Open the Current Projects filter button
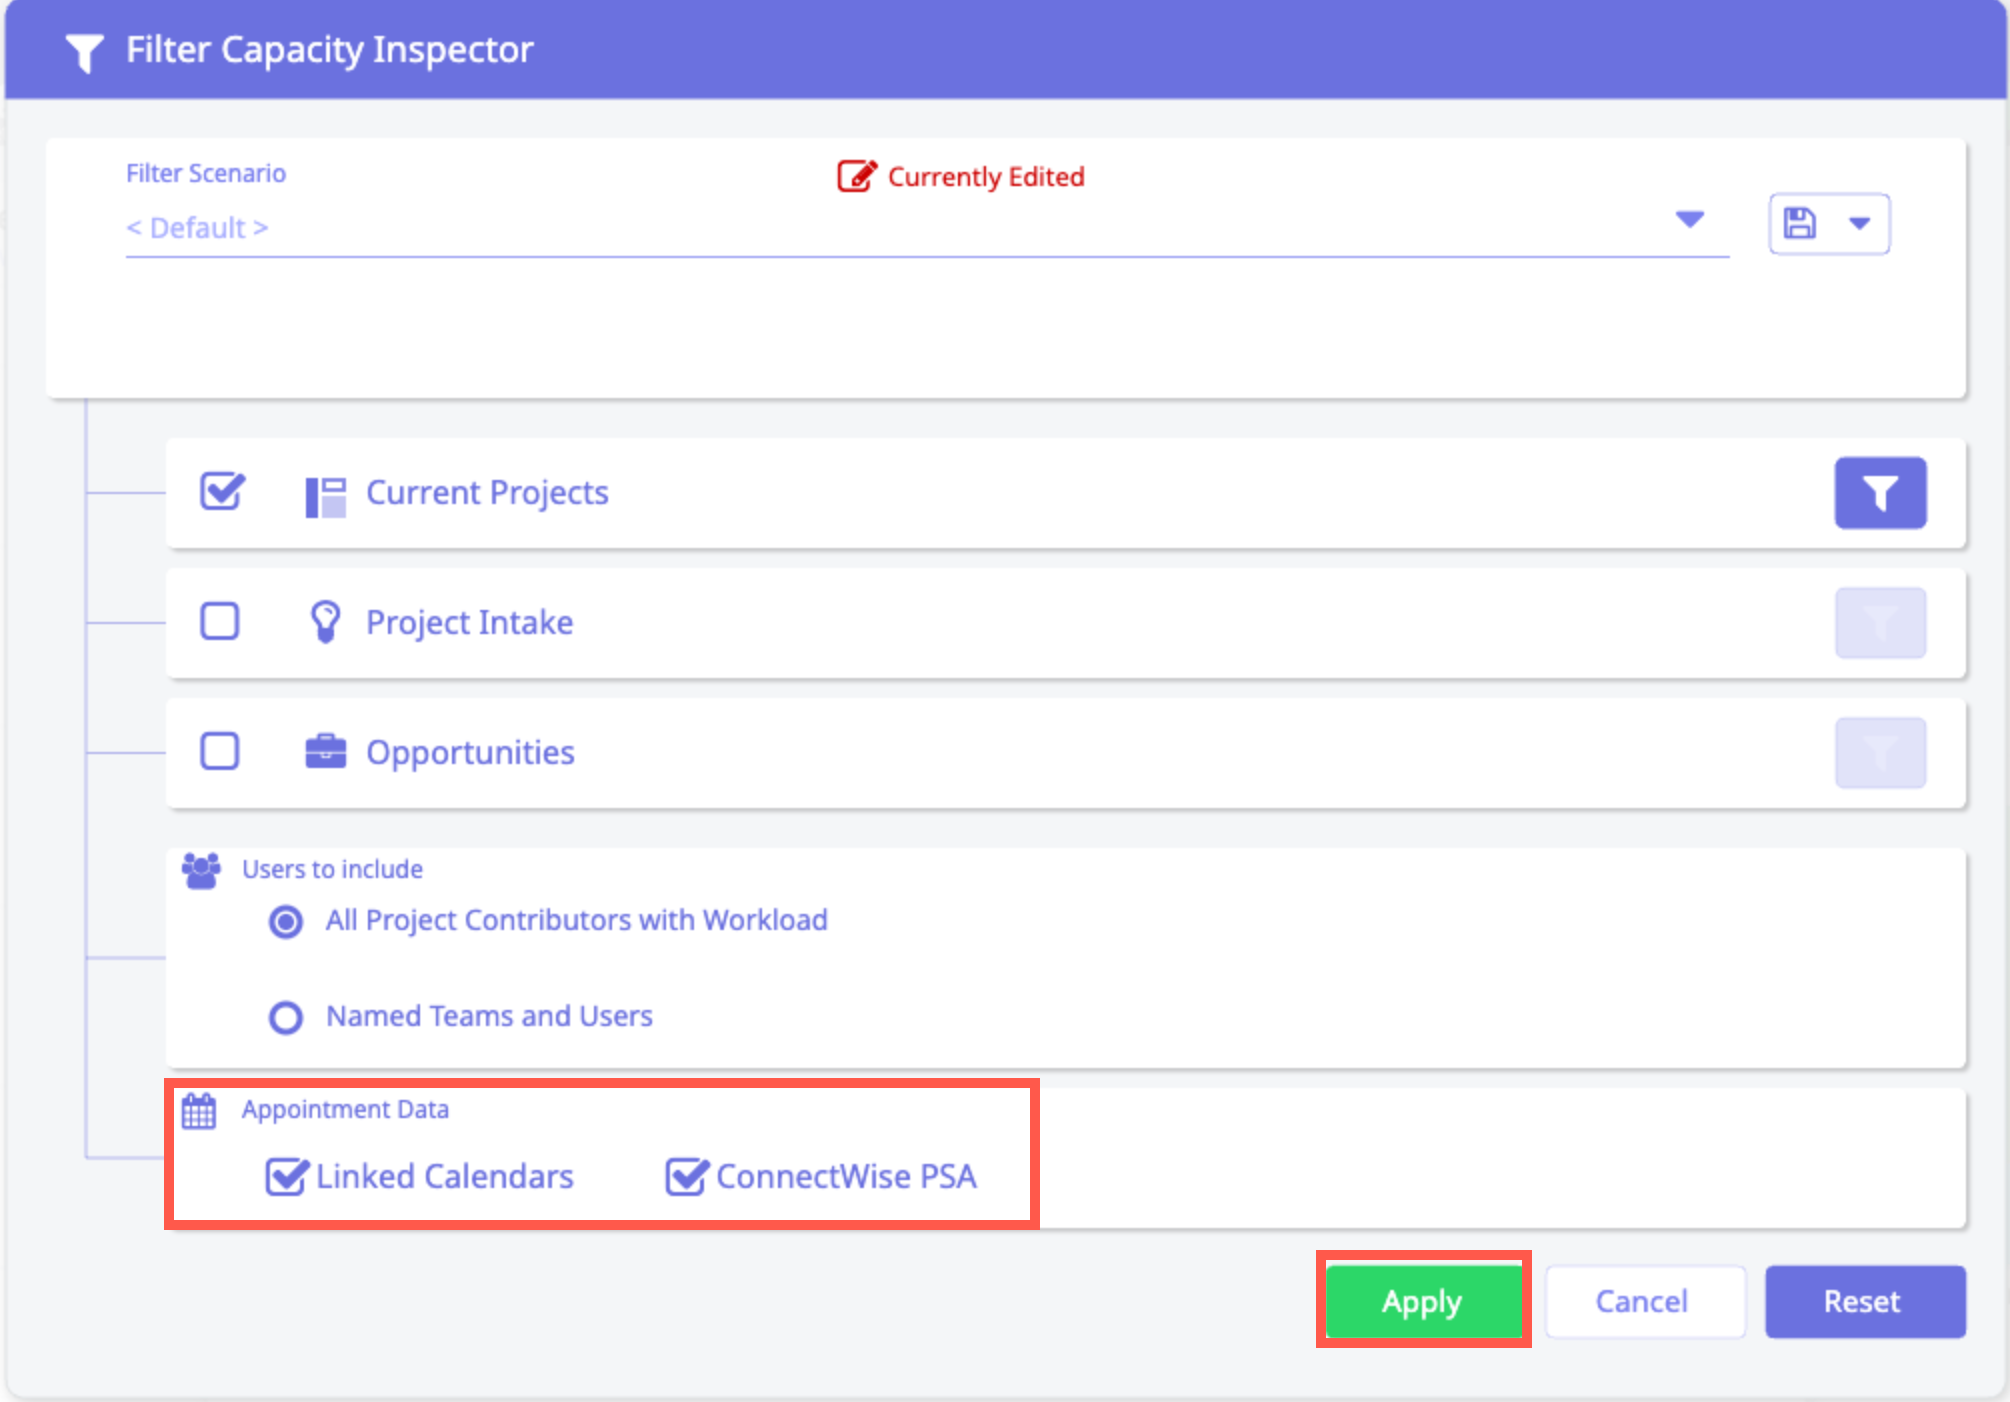 1880,493
